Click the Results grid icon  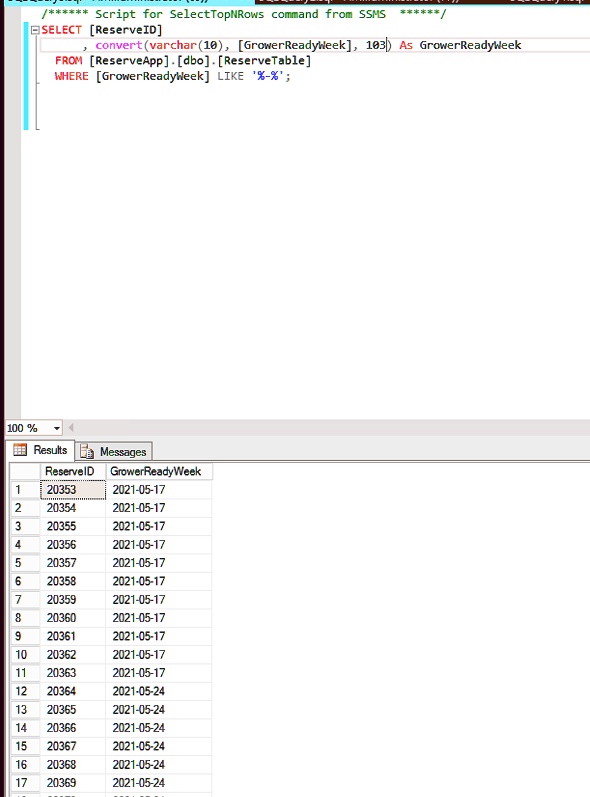pos(20,450)
